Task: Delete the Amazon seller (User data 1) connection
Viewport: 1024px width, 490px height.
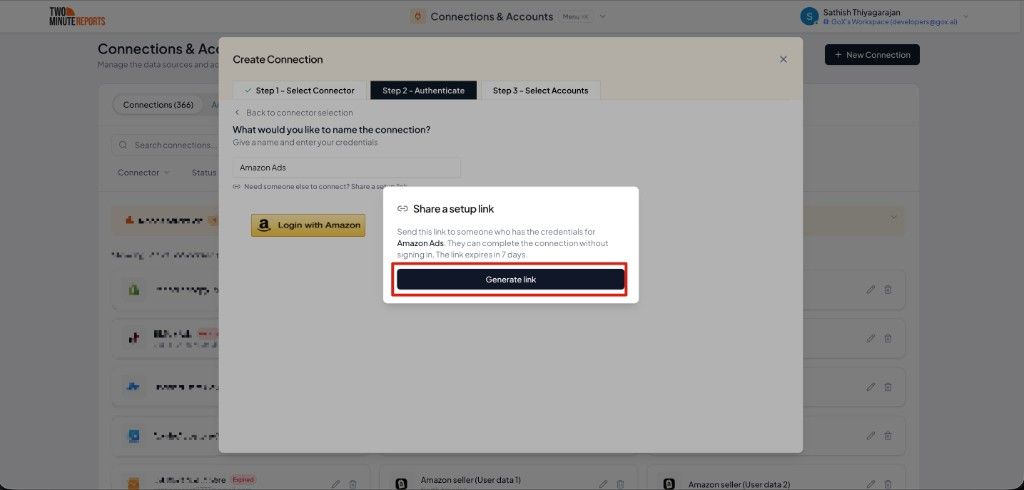Action: (x=620, y=484)
